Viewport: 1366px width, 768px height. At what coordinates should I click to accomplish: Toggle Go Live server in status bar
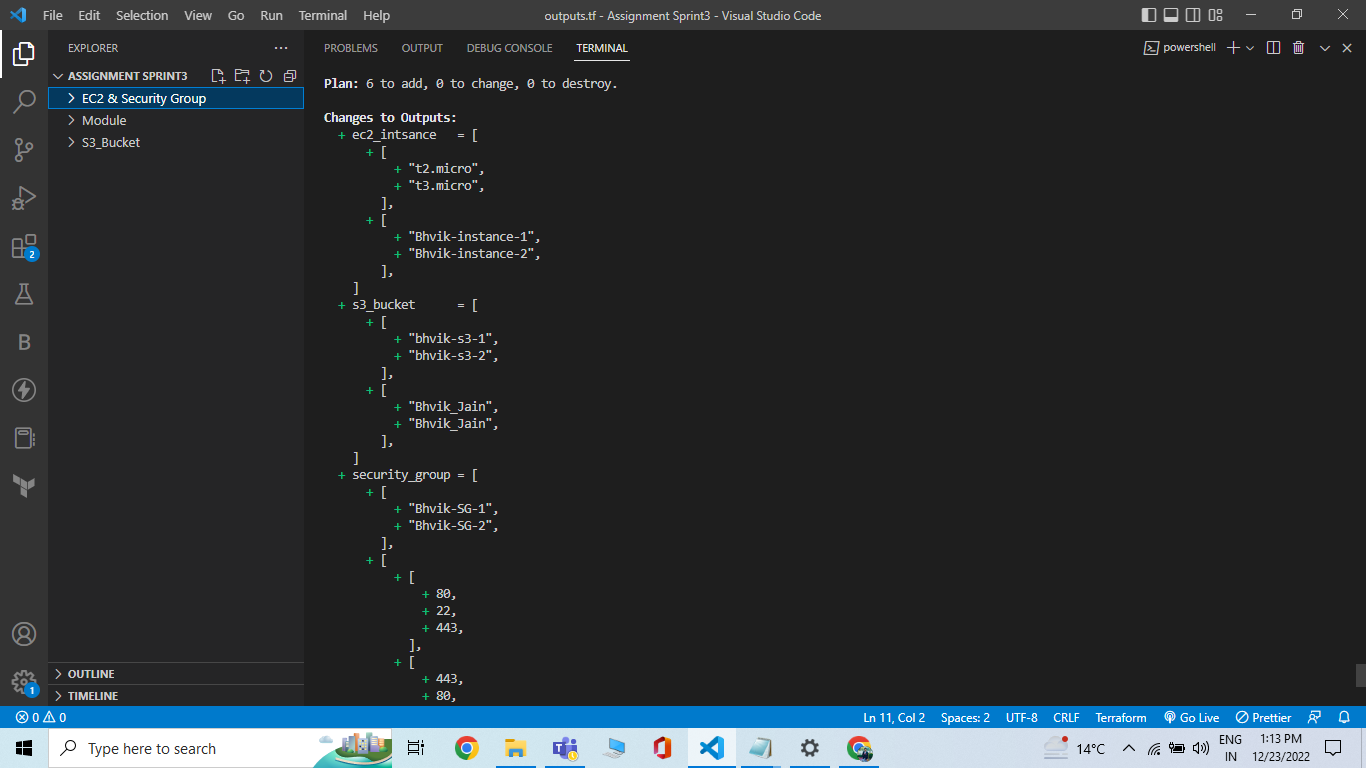1191,717
